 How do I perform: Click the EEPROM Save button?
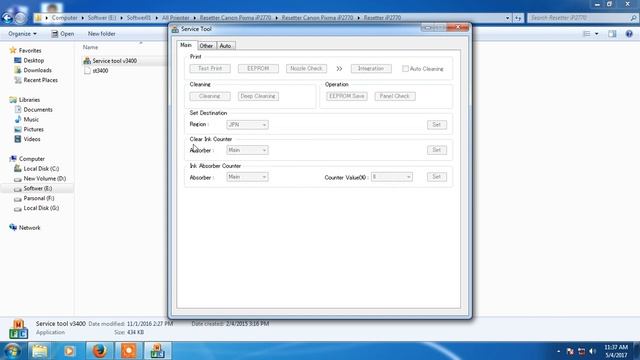347,96
